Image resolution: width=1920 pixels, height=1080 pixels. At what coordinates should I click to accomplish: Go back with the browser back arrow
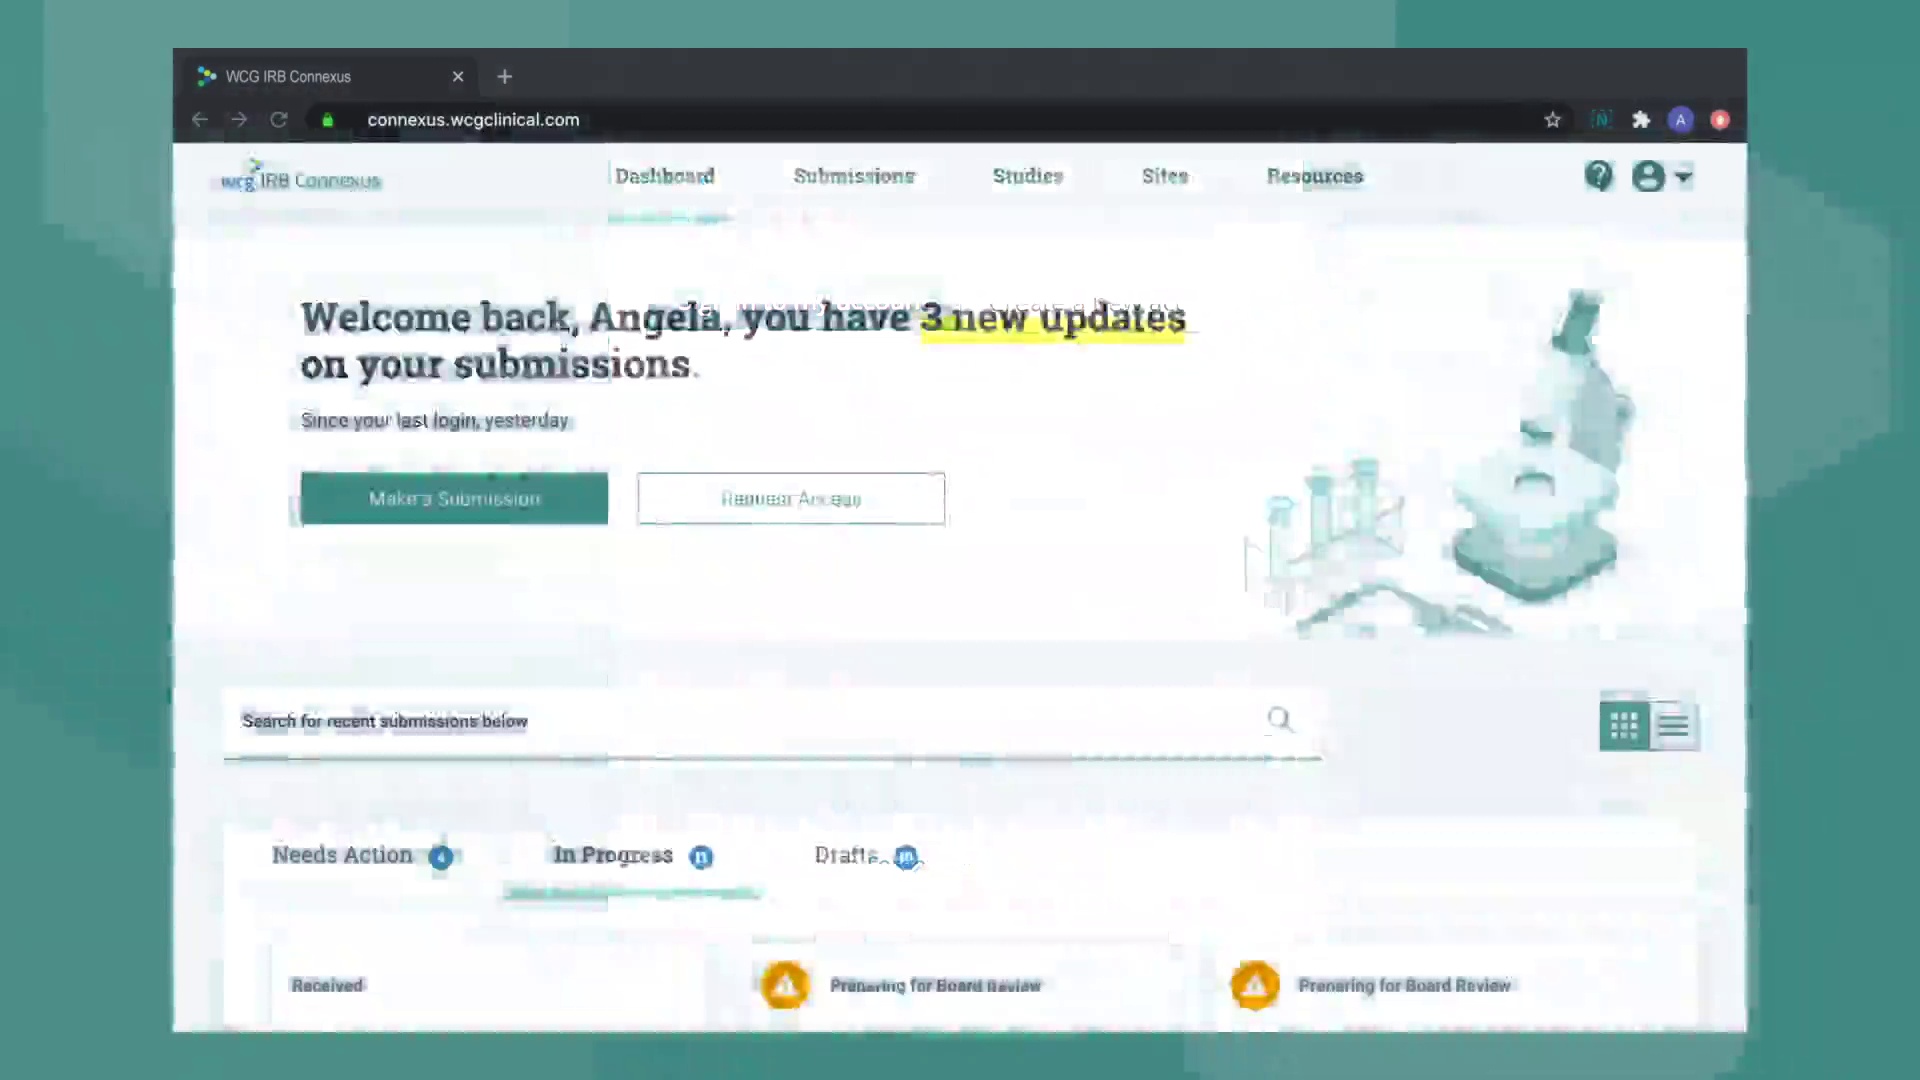pyautogui.click(x=200, y=120)
